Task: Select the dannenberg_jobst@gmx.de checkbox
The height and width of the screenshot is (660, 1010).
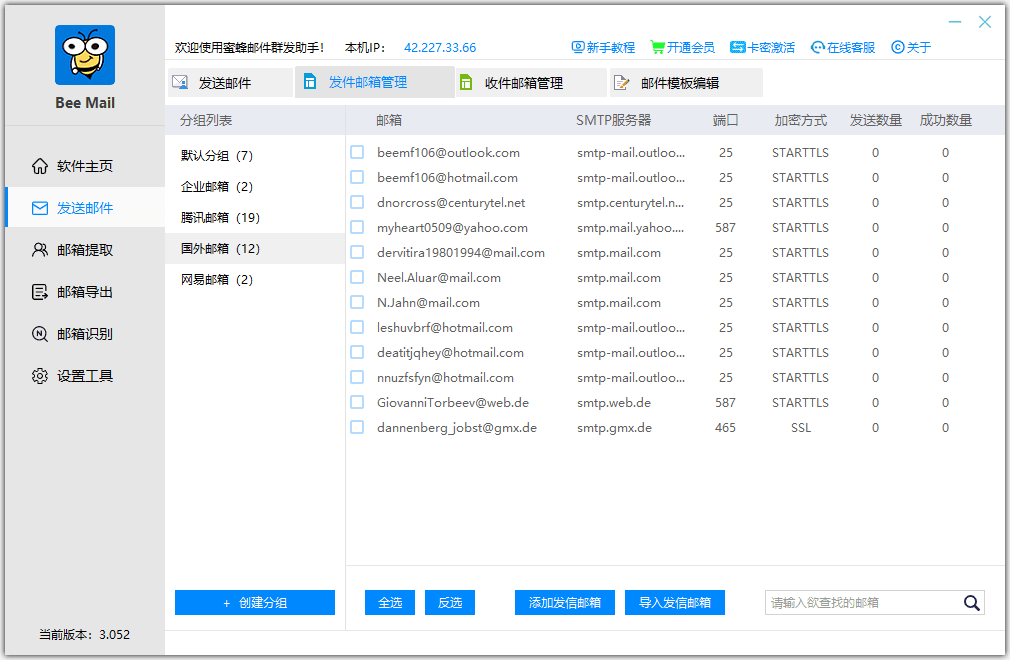Action: (x=357, y=427)
